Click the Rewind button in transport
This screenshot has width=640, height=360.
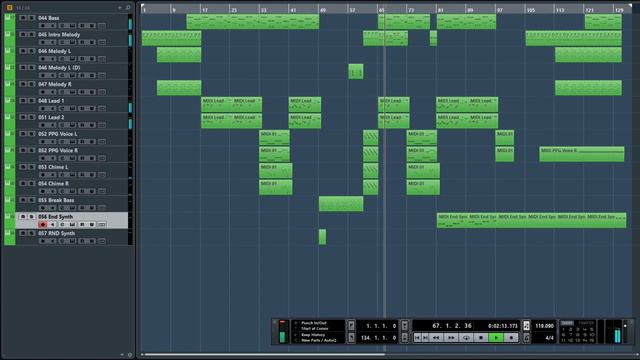pos(436,338)
